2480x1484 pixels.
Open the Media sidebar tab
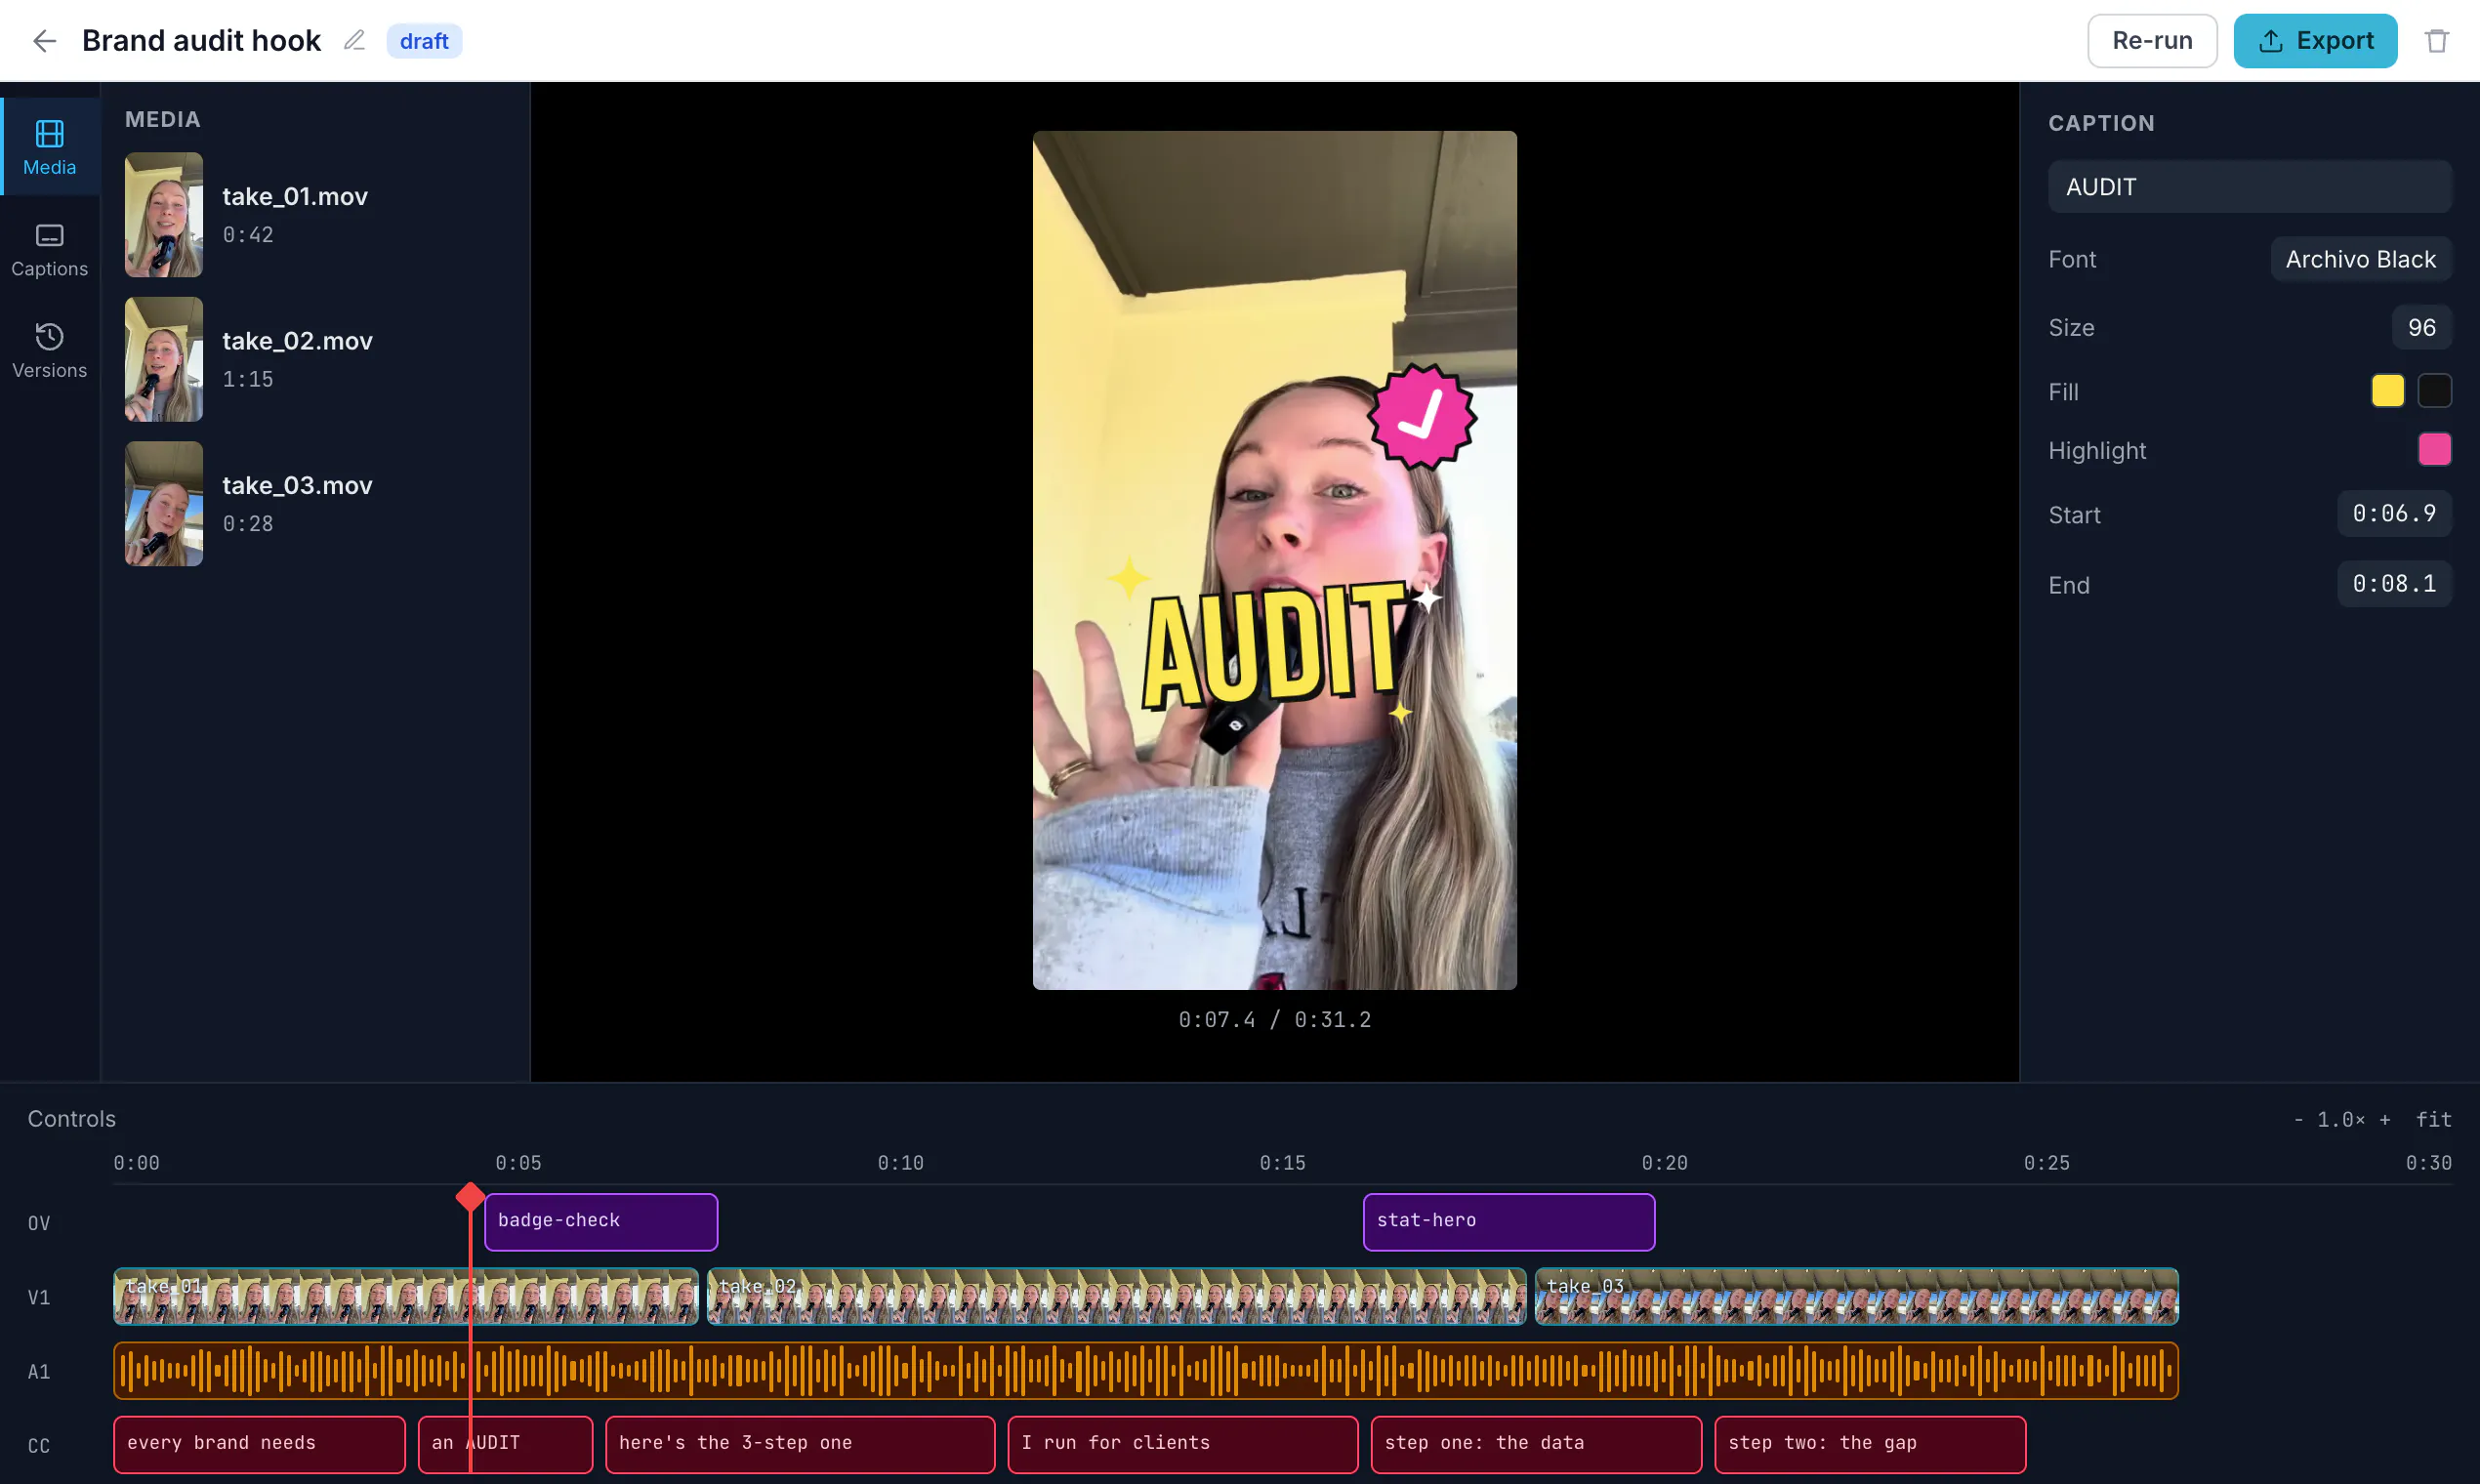pos(50,147)
